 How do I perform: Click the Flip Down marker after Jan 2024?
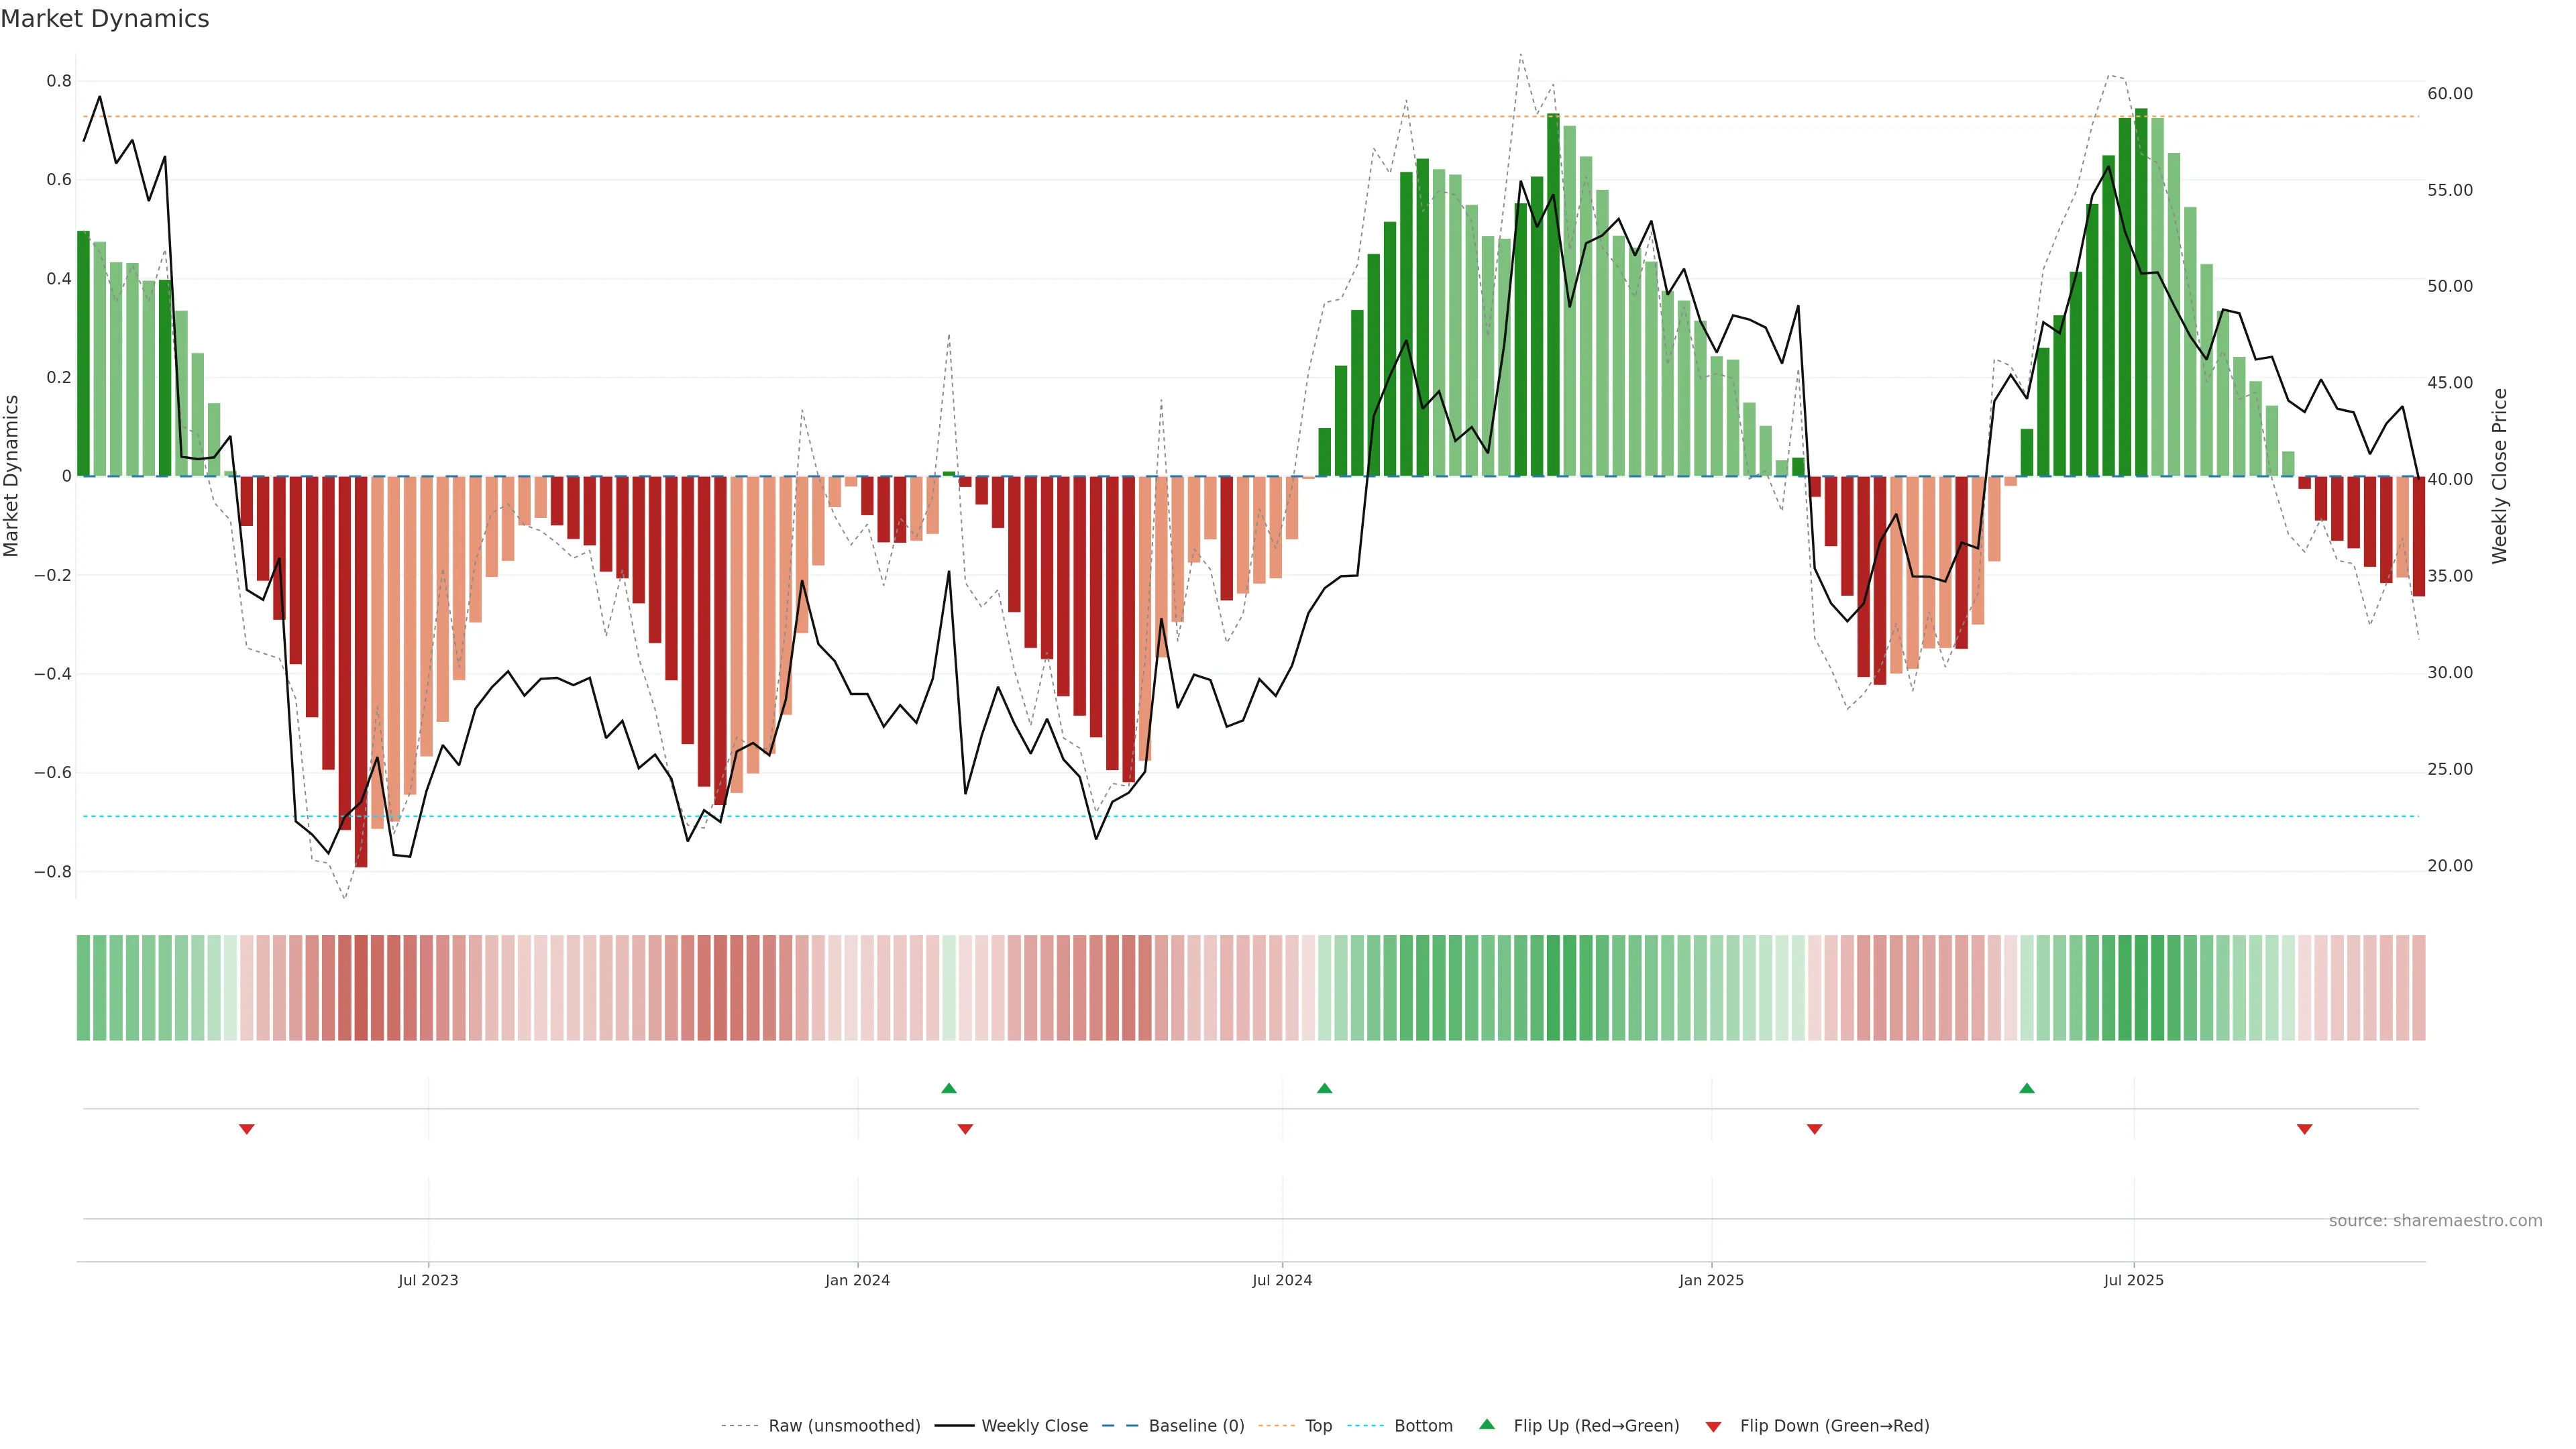pos(965,1129)
